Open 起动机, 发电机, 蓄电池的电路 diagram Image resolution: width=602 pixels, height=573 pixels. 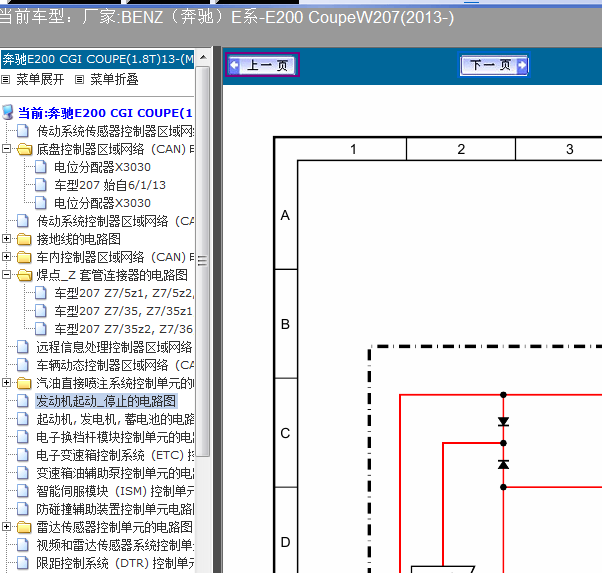coord(115,419)
